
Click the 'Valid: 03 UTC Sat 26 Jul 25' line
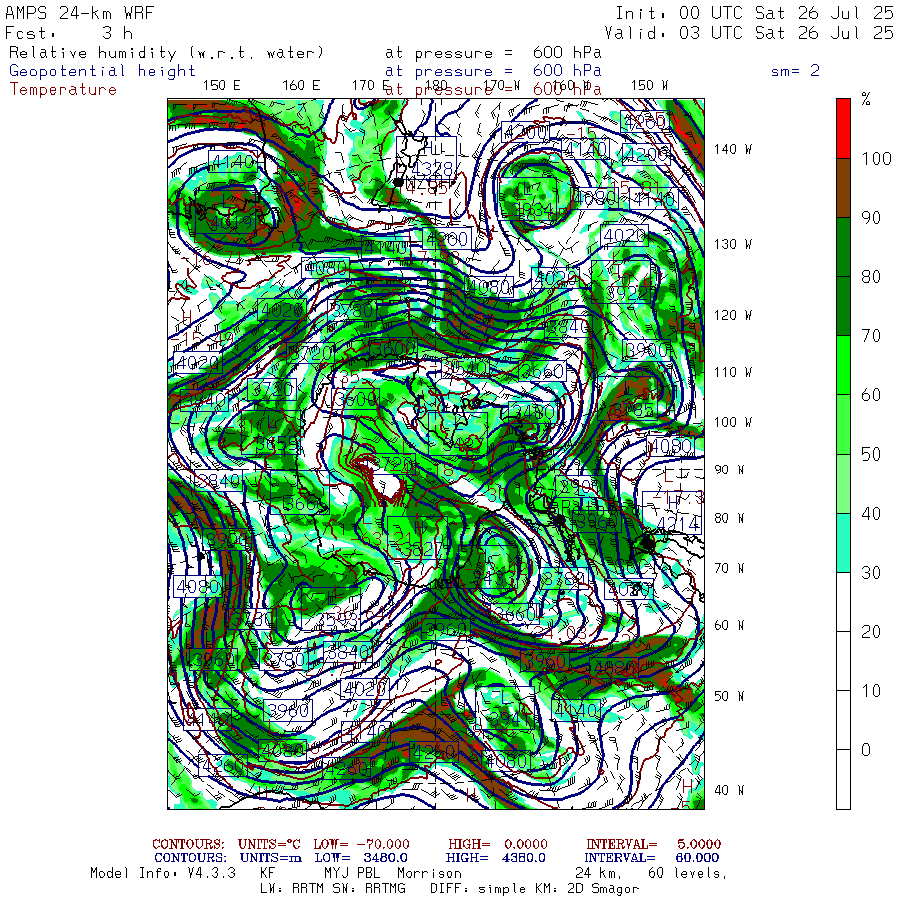click(749, 33)
